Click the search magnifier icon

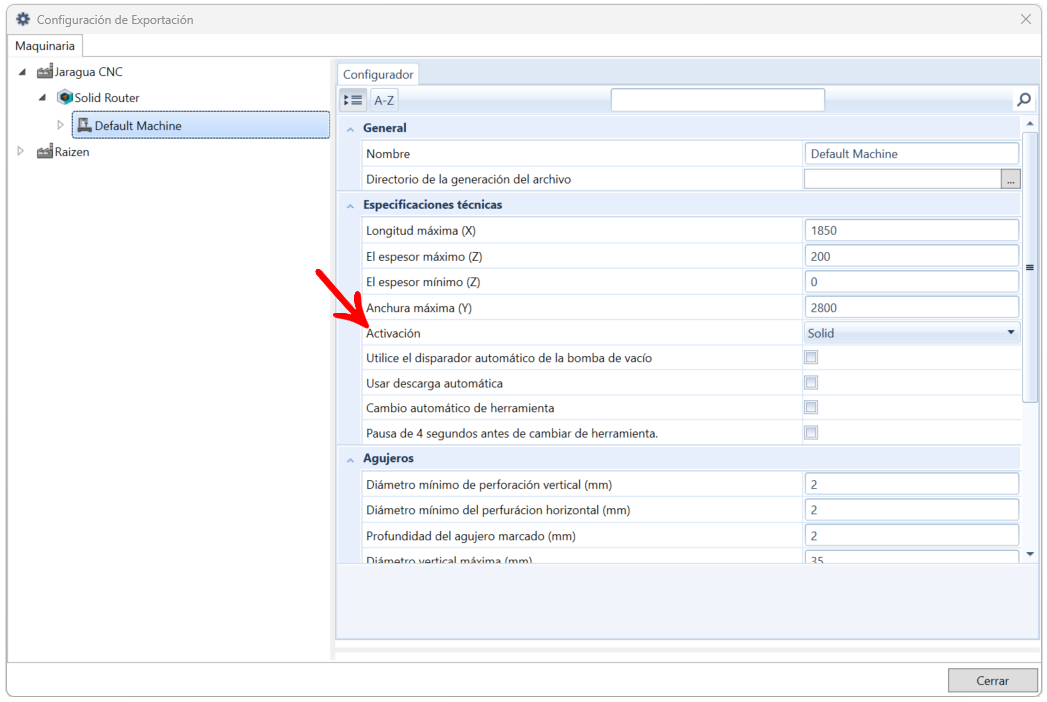click(x=1024, y=100)
